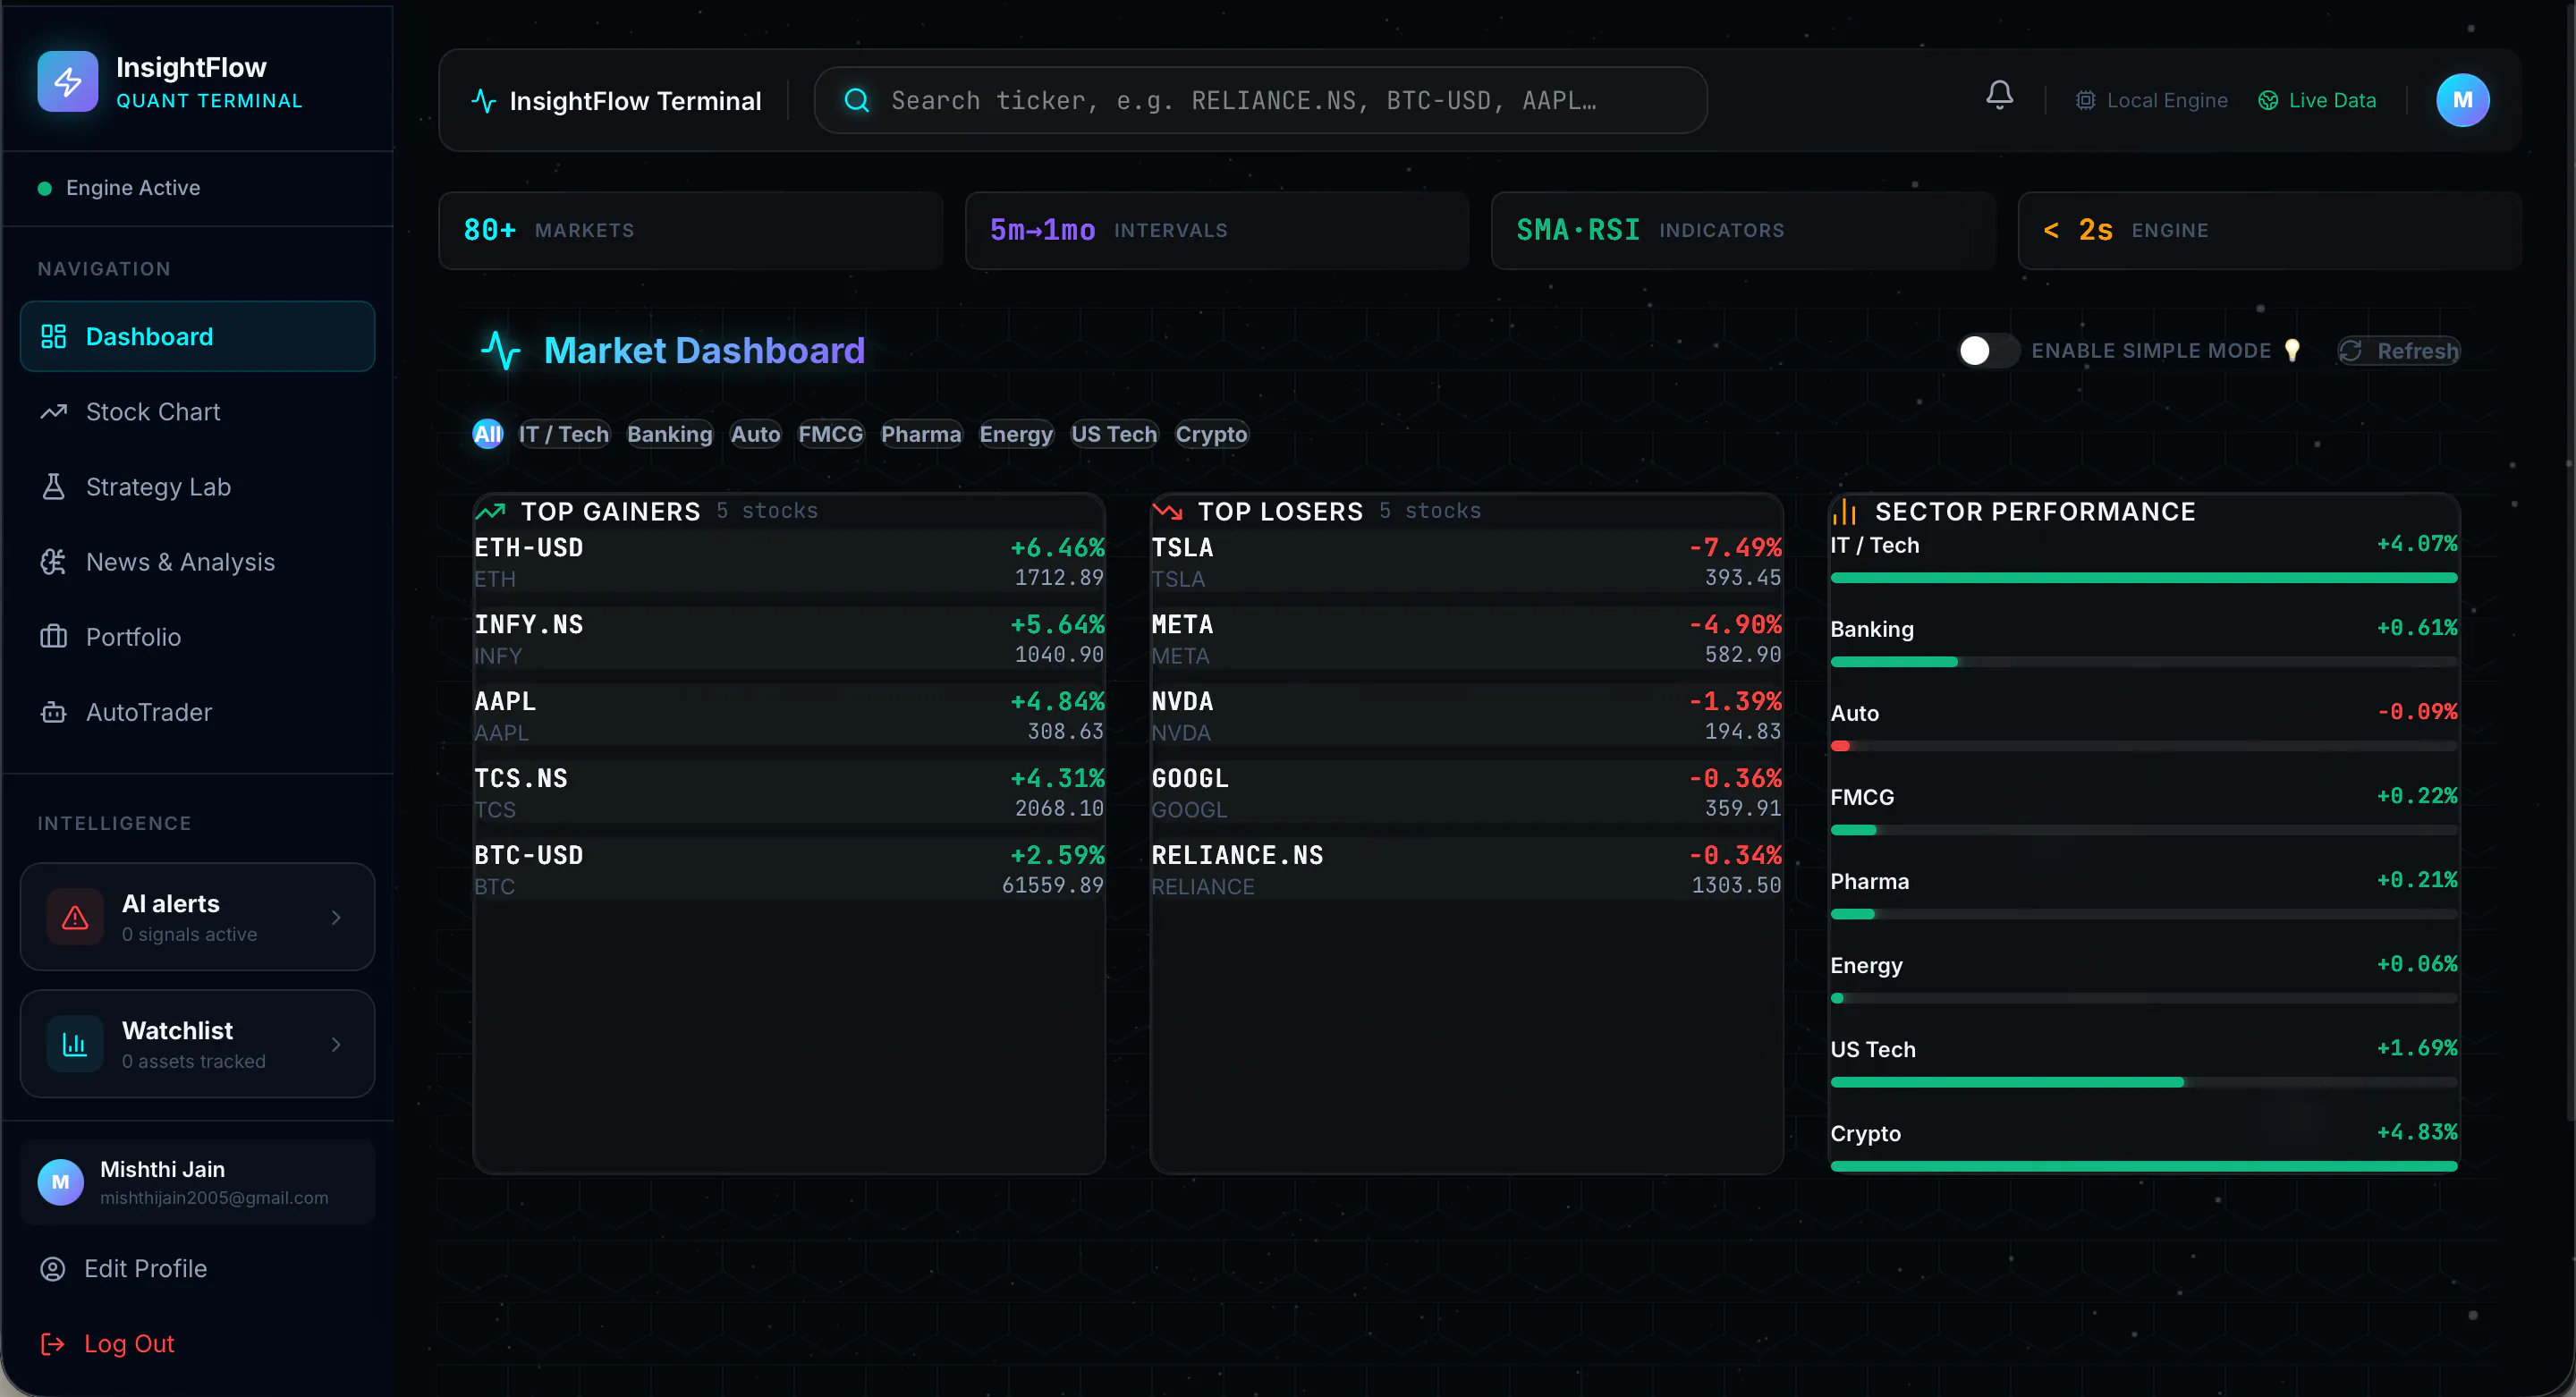Click the SMA·RSI Indicators stat card
Screen dimensions: 2576x1397
click(x=1743, y=230)
